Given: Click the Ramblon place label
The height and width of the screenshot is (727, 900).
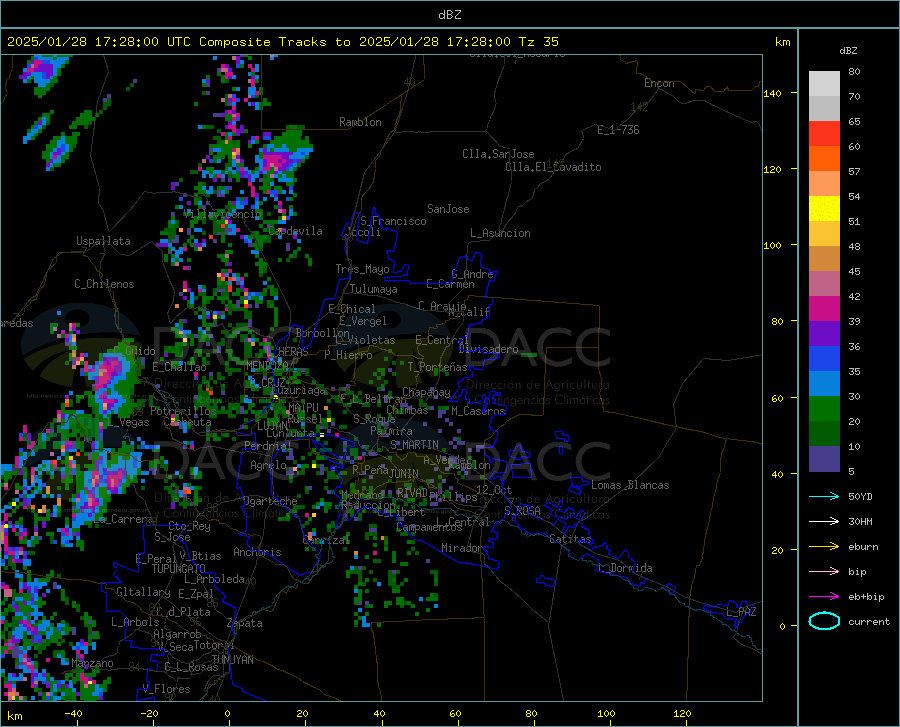Looking at the screenshot, I should coord(360,122).
